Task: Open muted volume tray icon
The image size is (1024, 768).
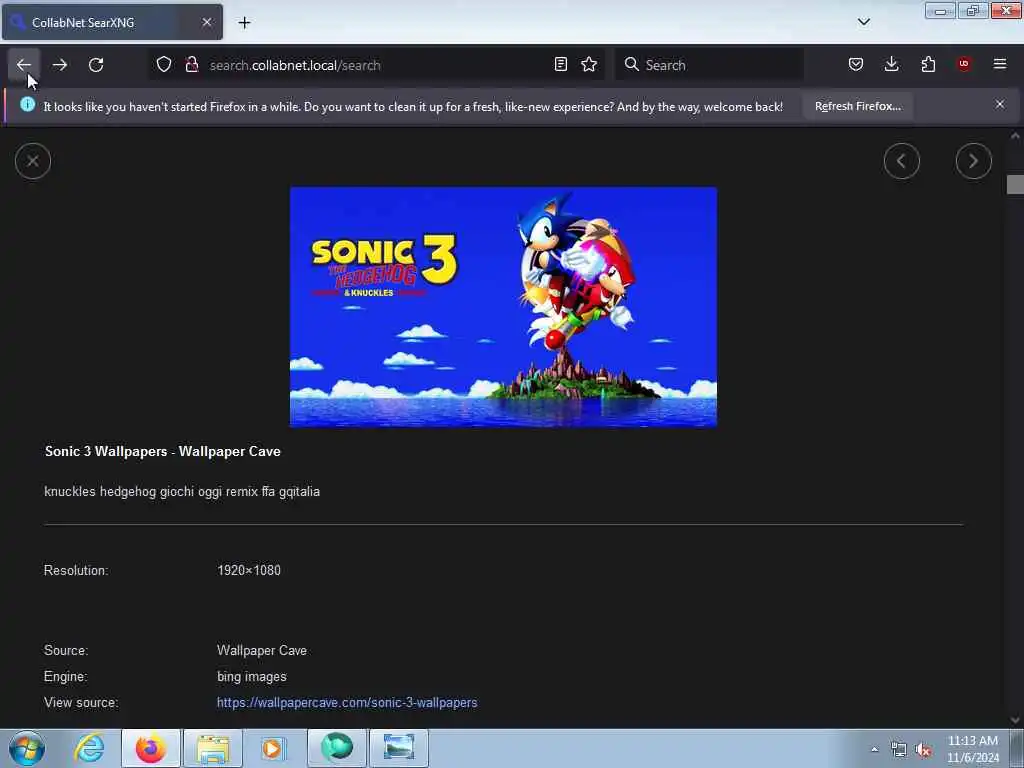Action: (x=923, y=750)
